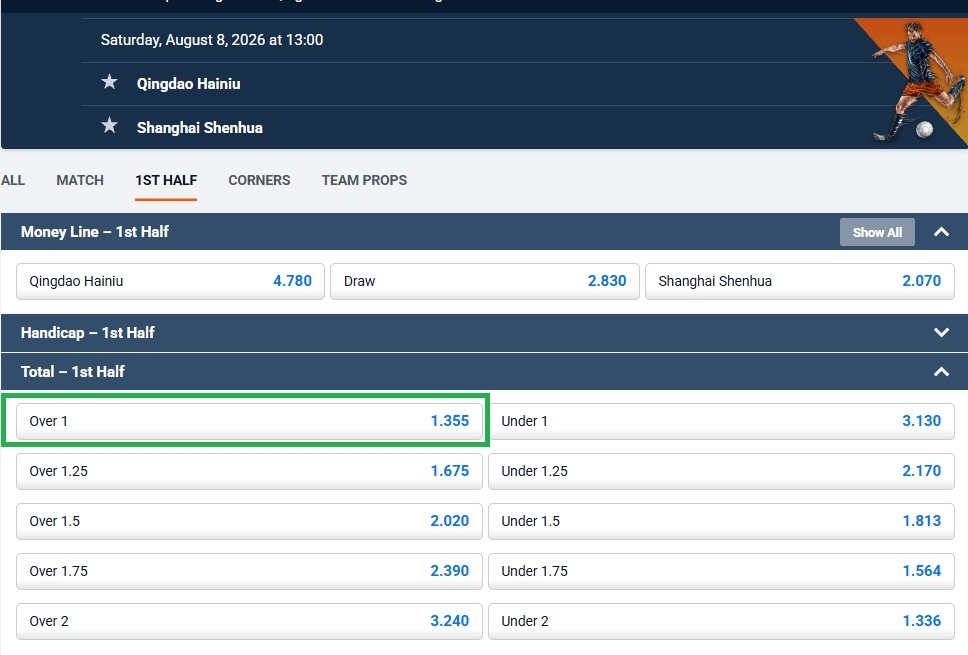The width and height of the screenshot is (968, 655).
Task: Pick Over 1.5 at 2.020
Action: [249, 522]
